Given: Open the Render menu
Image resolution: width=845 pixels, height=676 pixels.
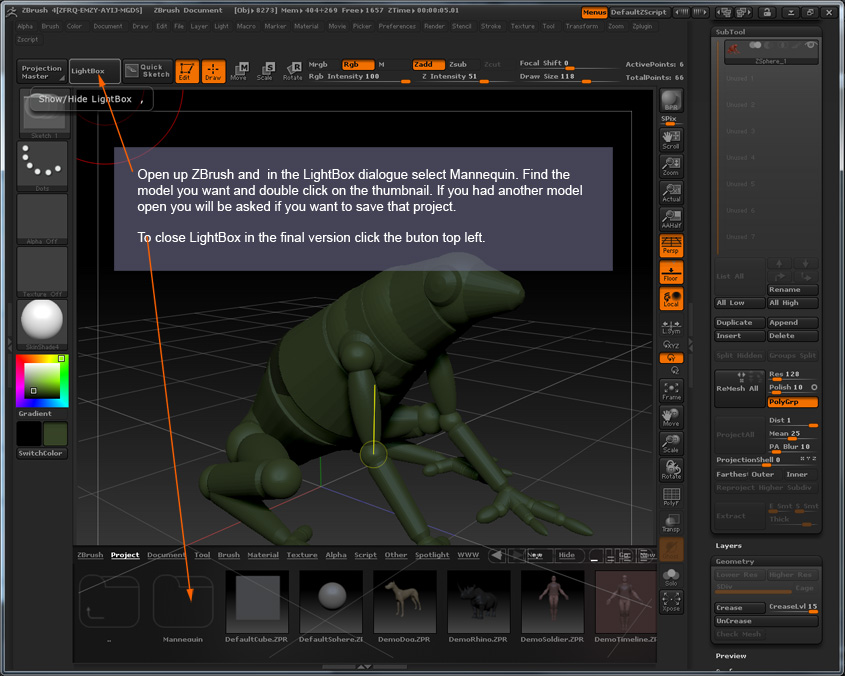Looking at the screenshot, I should [x=434, y=26].
